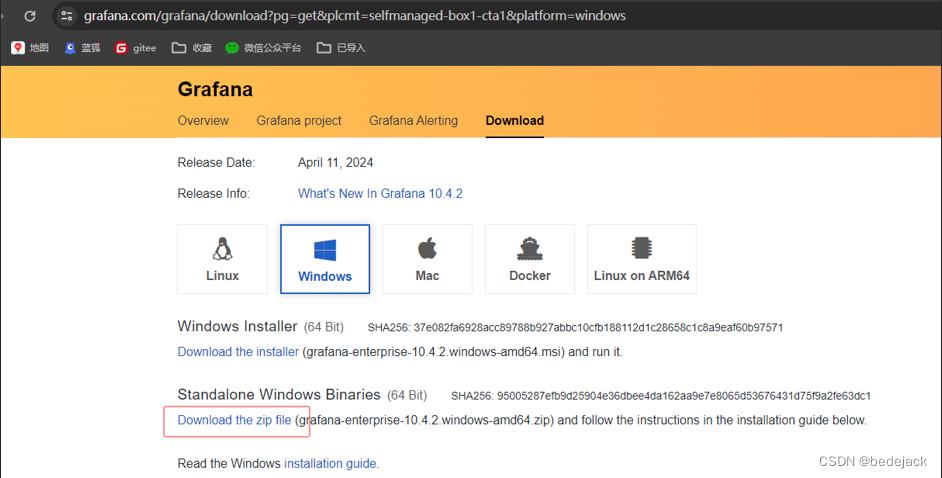Pick the Docker whale platform icon
Screen dimensions: 942x478
click(x=530, y=249)
